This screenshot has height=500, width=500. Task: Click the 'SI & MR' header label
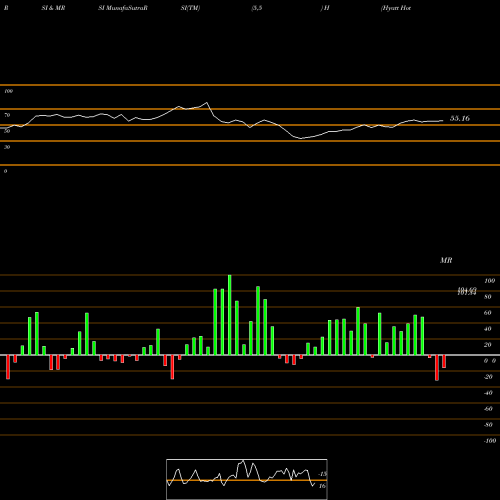coord(53,8)
